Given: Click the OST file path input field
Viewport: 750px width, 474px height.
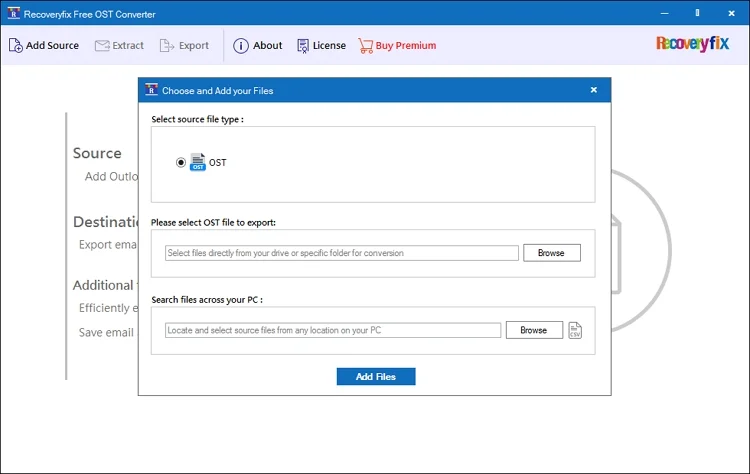Looking at the screenshot, I should (342, 253).
